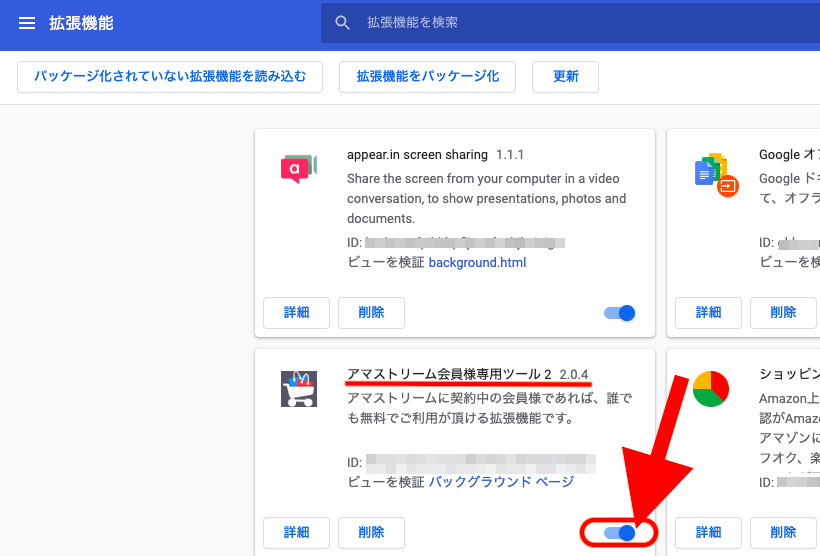Click the appear.in screen sharing icon
Image resolution: width=820 pixels, height=556 pixels.
point(299,168)
